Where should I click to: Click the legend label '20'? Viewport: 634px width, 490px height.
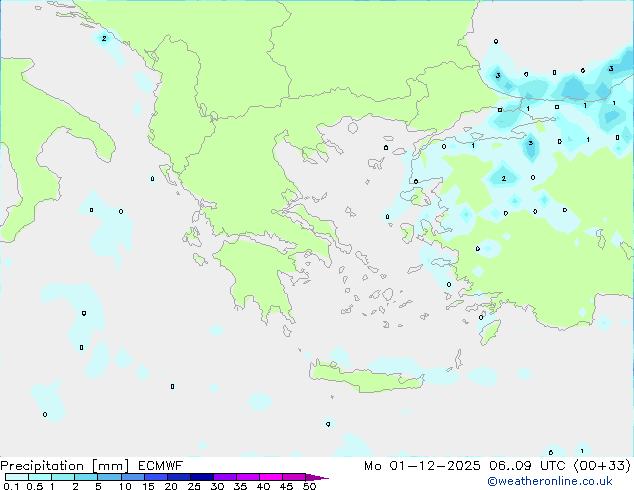point(171,486)
